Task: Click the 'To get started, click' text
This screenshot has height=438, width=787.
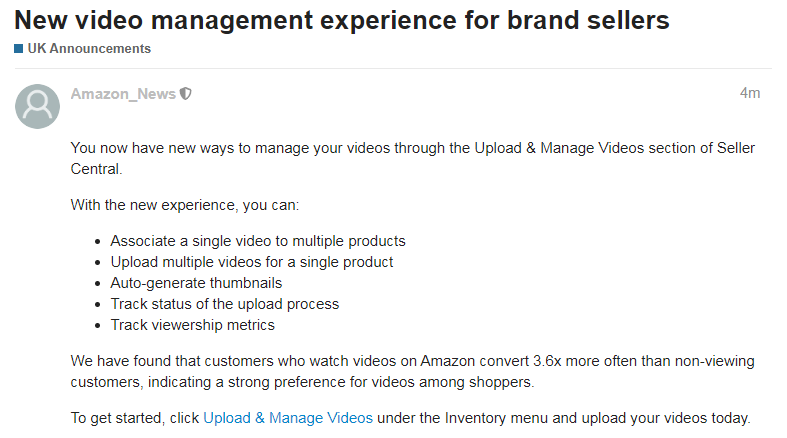Action: (136, 418)
